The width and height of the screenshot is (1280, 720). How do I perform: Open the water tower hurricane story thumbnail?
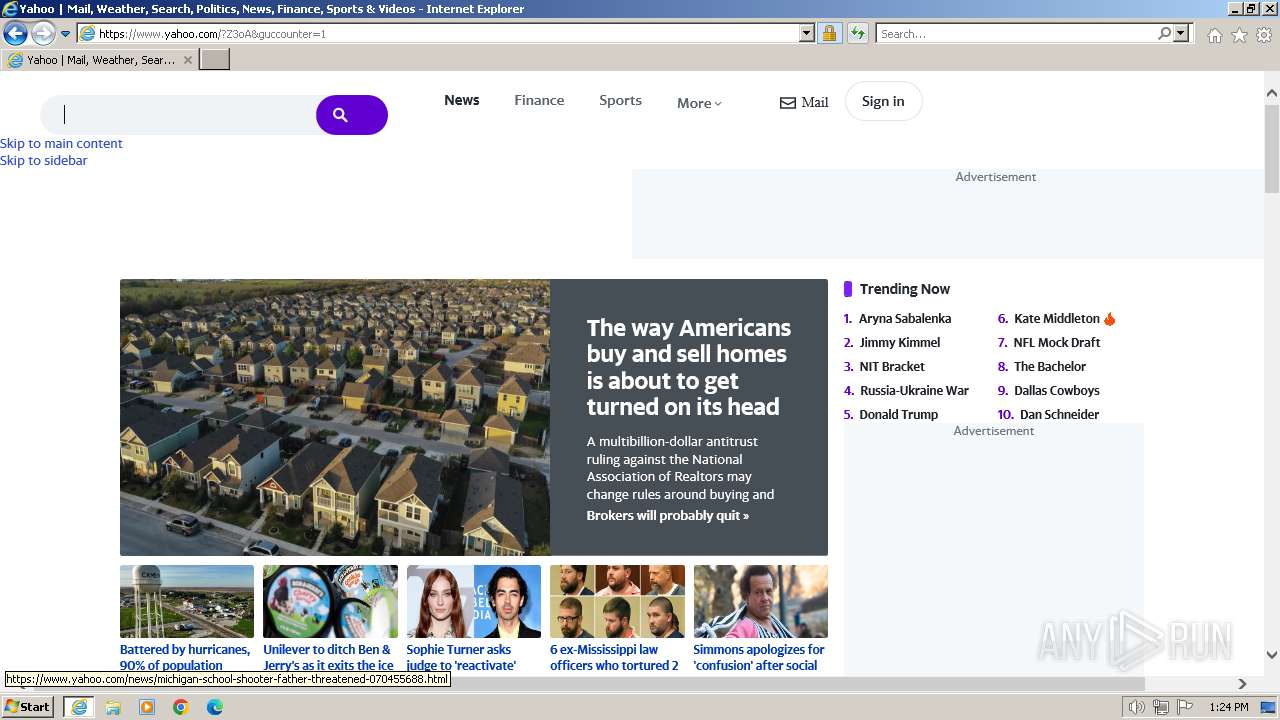click(187, 601)
